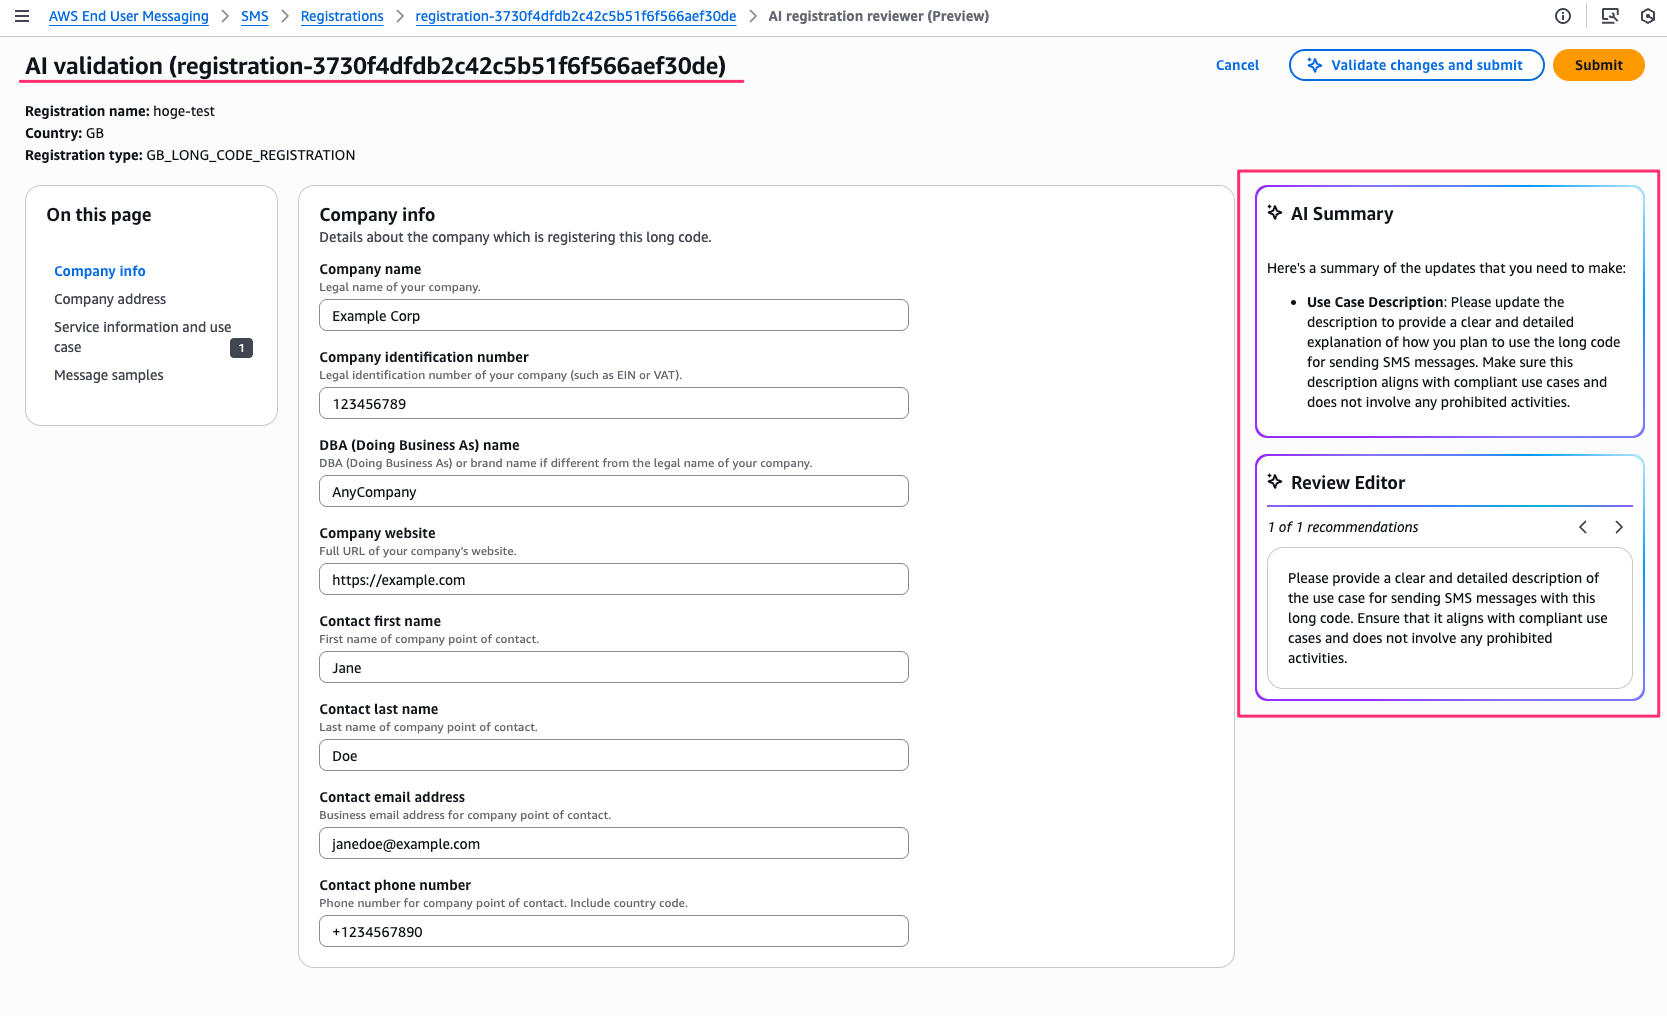
Task: Select Service information and use case section
Action: click(142, 337)
